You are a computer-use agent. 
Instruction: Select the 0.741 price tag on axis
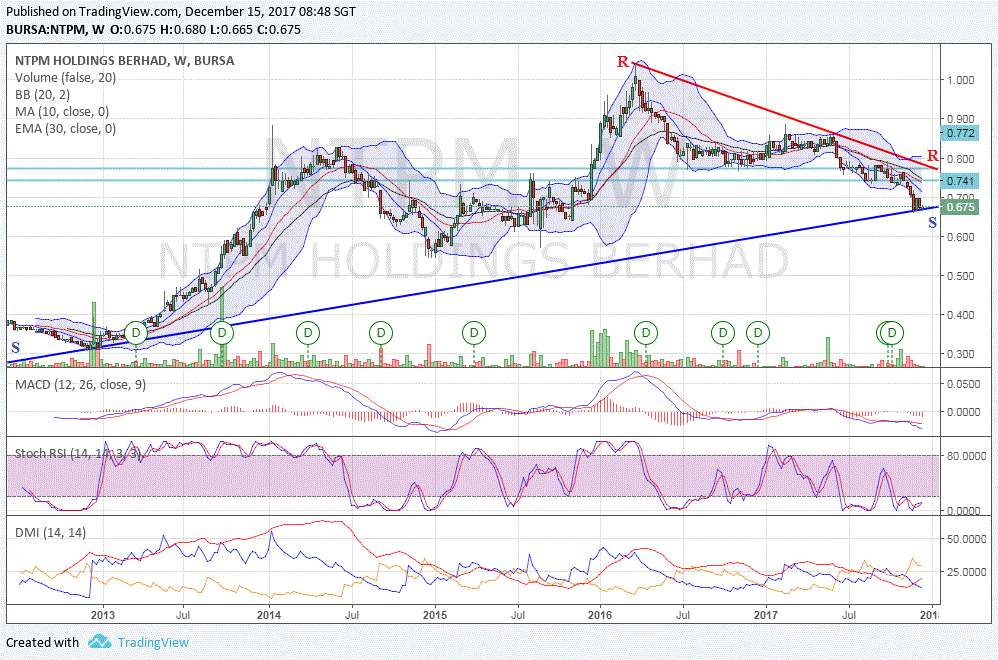point(960,181)
